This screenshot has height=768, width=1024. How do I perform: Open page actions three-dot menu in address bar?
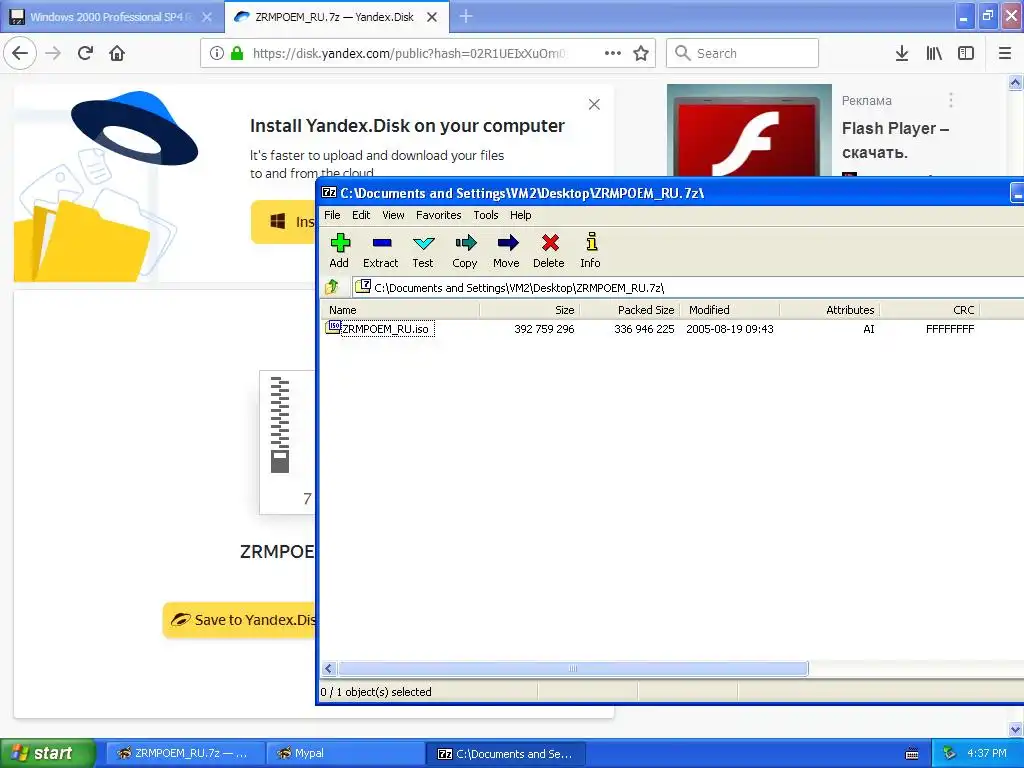point(613,53)
